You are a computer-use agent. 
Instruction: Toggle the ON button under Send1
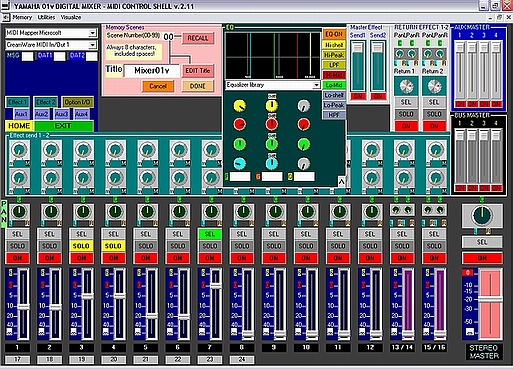coord(358,96)
